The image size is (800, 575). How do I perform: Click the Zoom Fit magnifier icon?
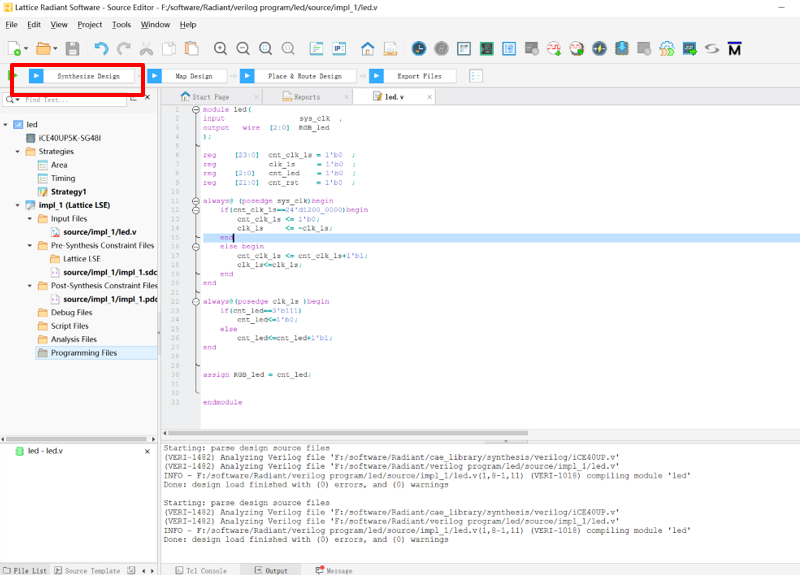pyautogui.click(x=265, y=49)
